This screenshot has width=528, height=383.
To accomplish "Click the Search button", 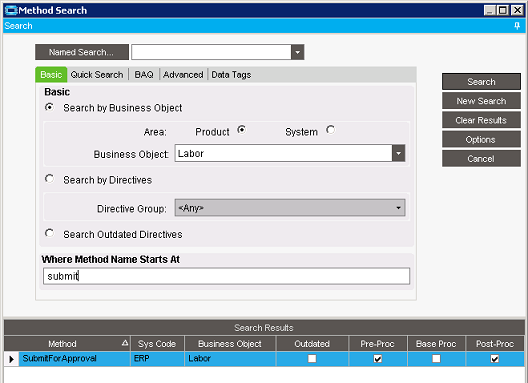I will coord(481,82).
